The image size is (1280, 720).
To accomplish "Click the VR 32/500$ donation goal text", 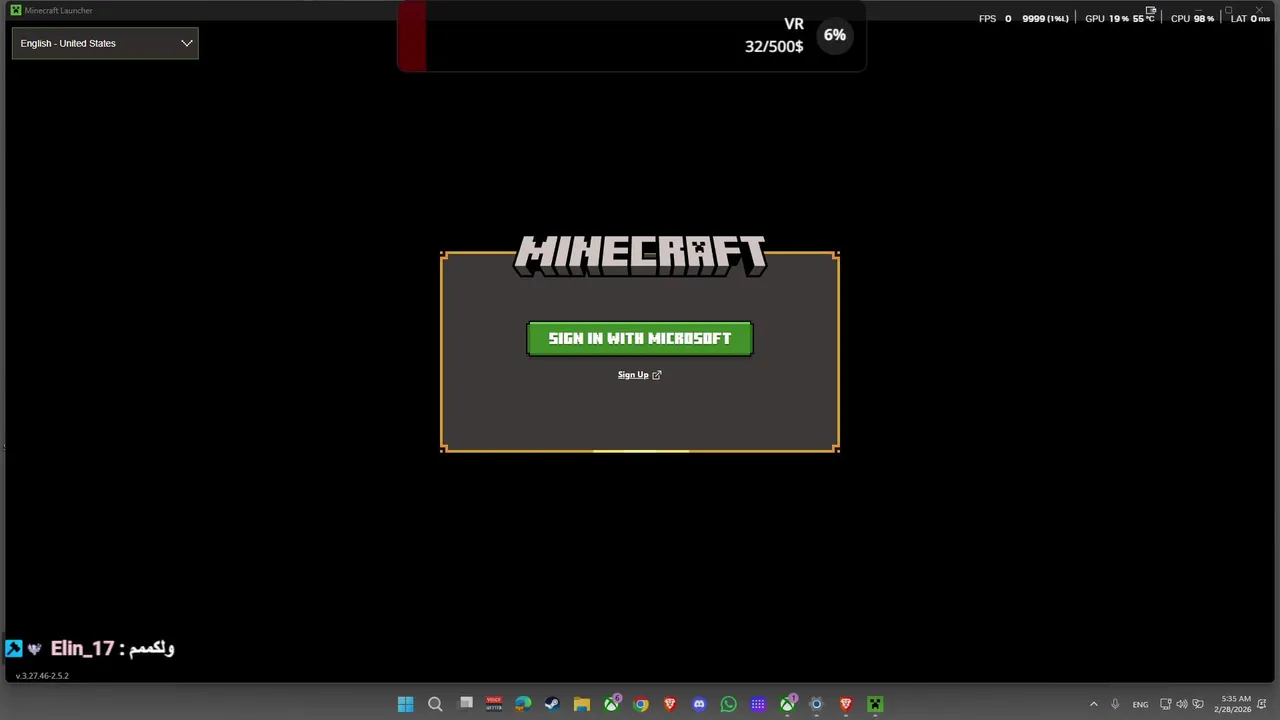I will [x=774, y=35].
